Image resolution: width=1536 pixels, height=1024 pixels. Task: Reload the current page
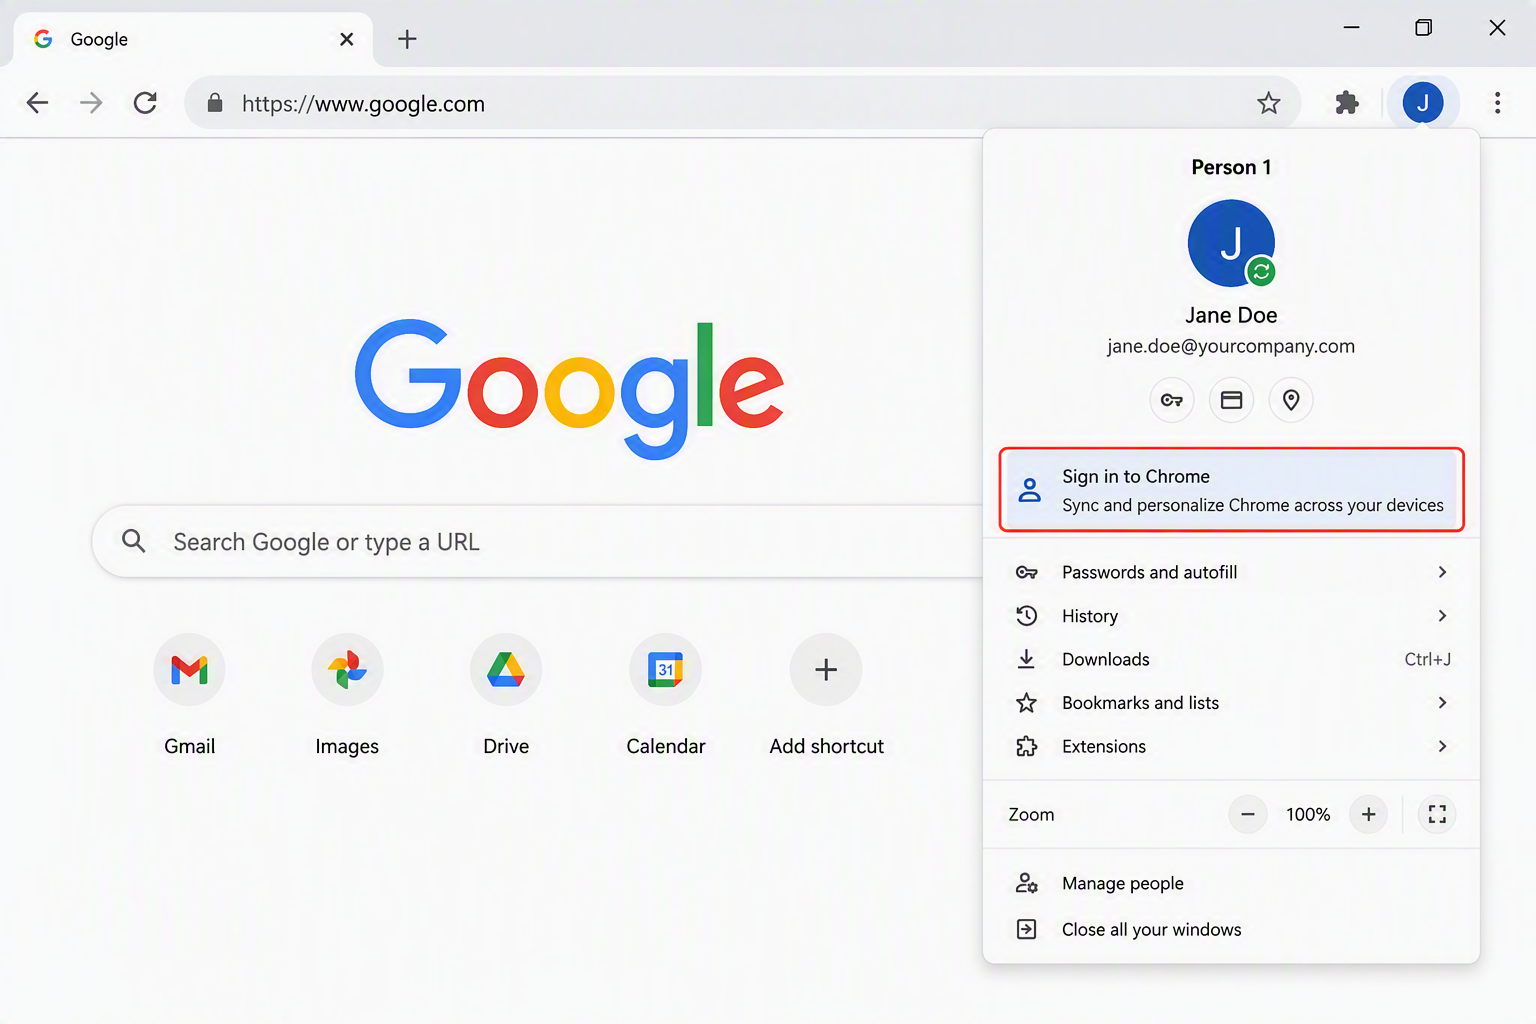(146, 103)
